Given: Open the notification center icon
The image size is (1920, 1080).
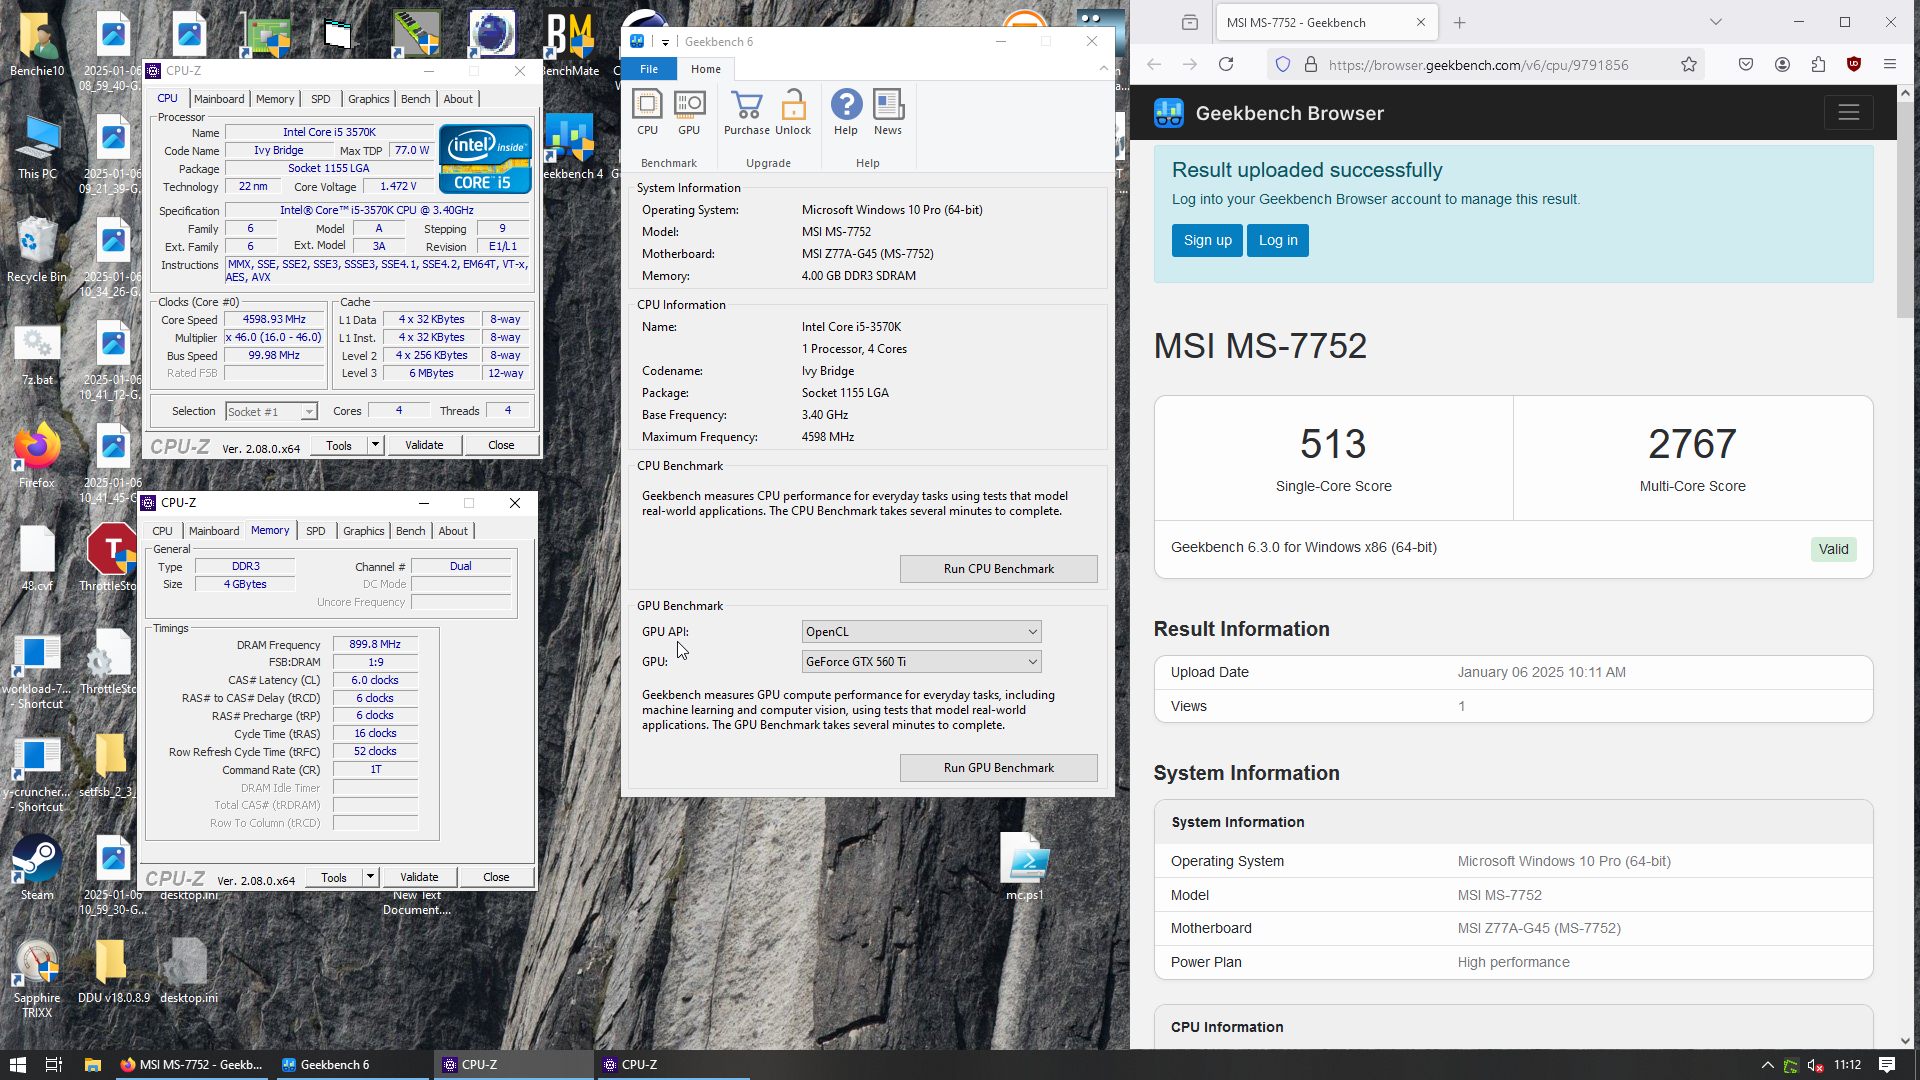Looking at the screenshot, I should (x=1887, y=1065).
